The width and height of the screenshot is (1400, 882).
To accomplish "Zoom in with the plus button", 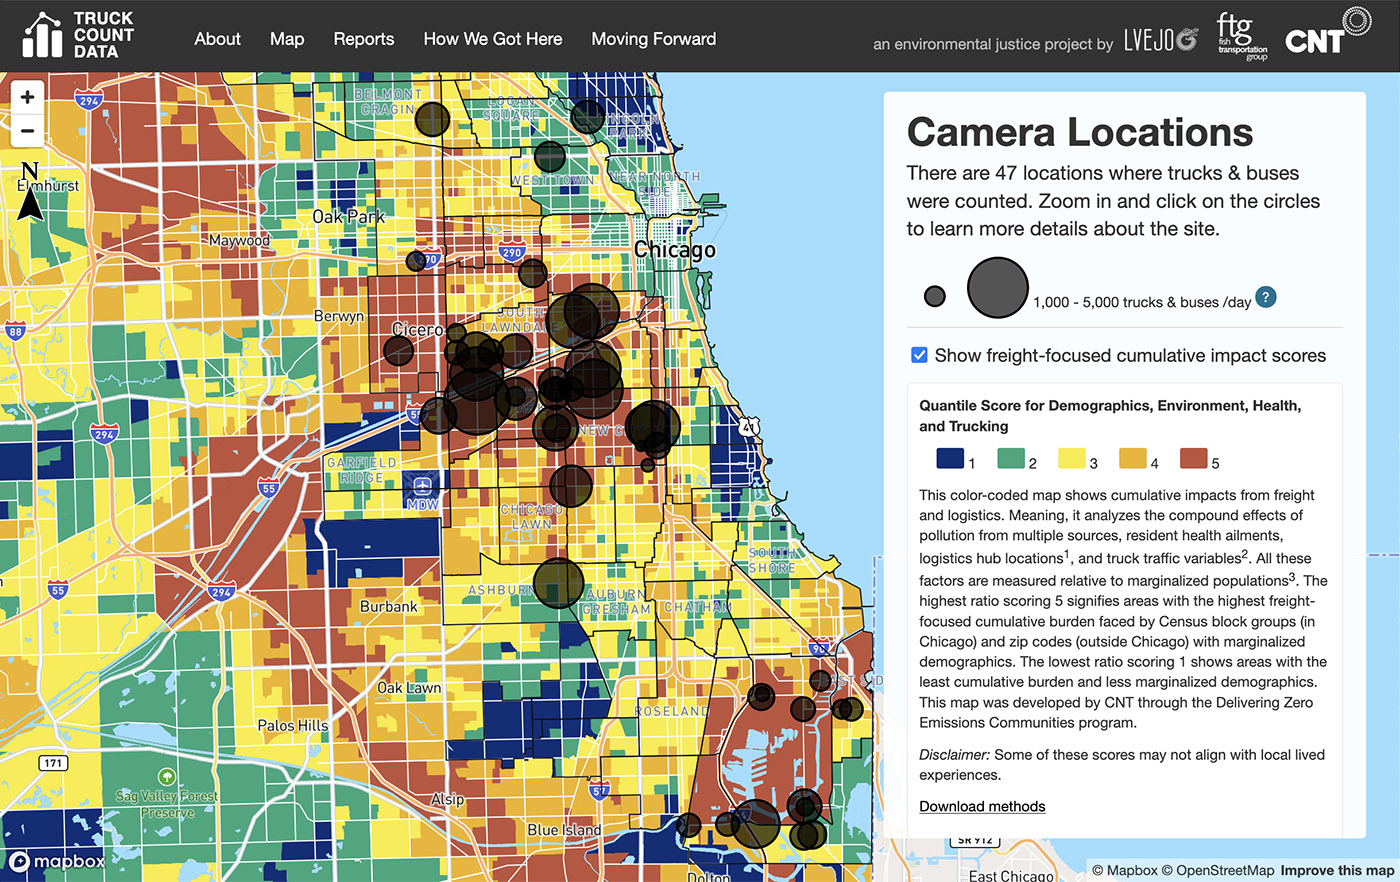I will tap(27, 97).
